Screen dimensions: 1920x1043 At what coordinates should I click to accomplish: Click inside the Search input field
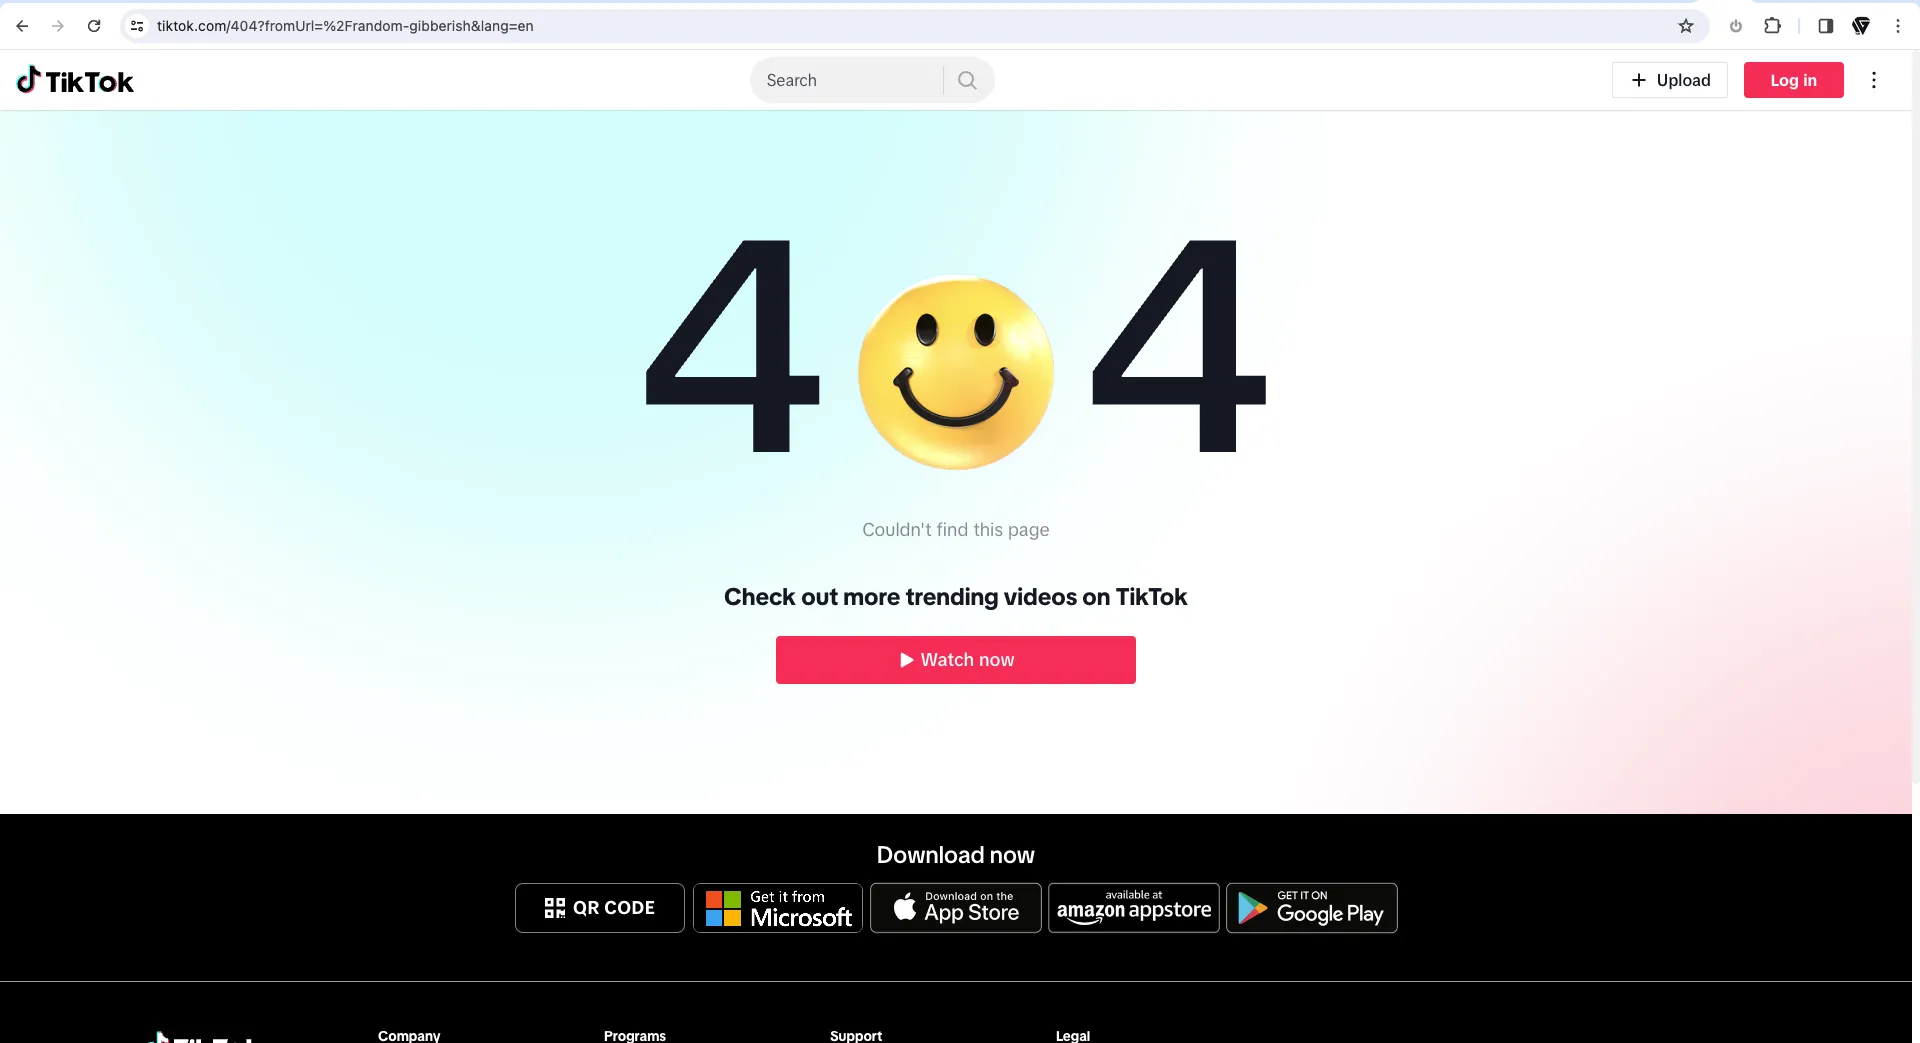[x=848, y=80]
